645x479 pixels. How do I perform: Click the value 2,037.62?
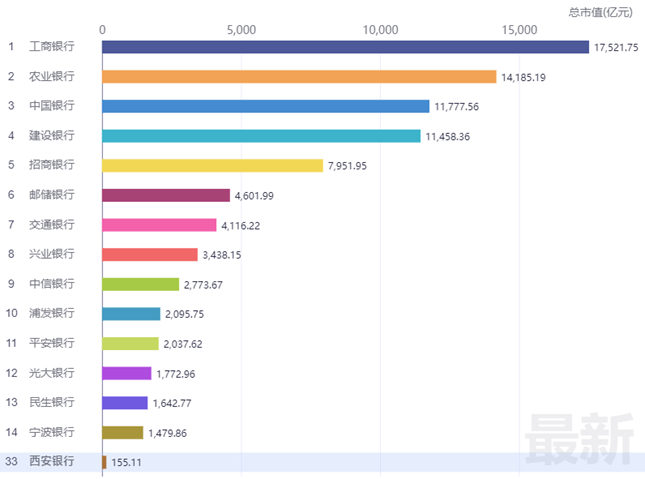click(x=183, y=344)
